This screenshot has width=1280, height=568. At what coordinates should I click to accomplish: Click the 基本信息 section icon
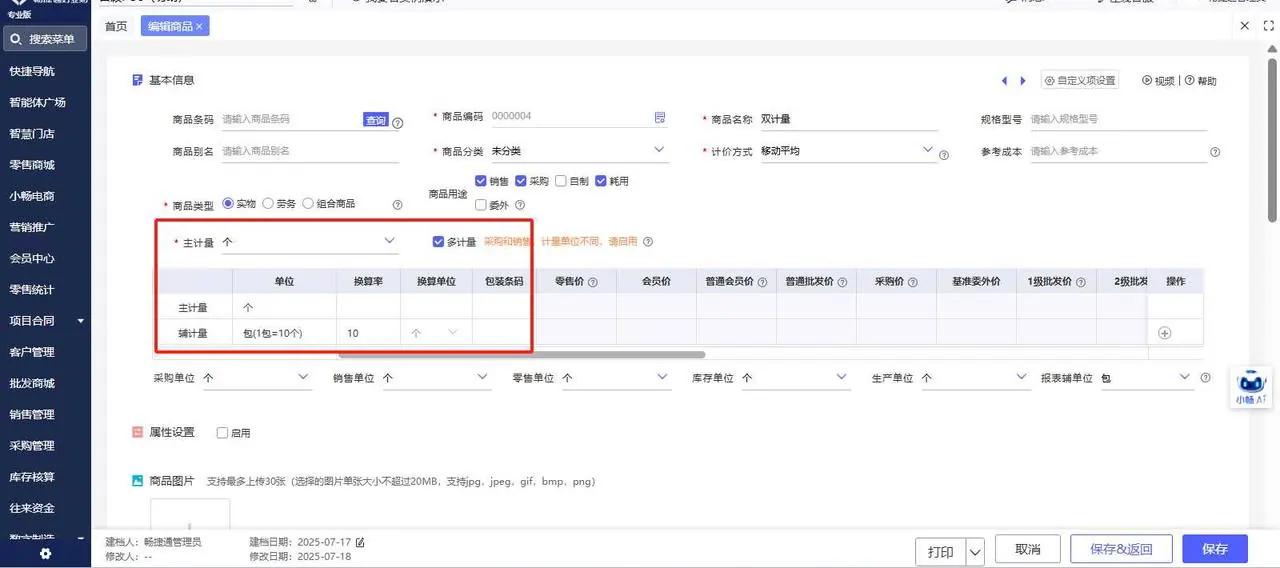pyautogui.click(x=137, y=80)
